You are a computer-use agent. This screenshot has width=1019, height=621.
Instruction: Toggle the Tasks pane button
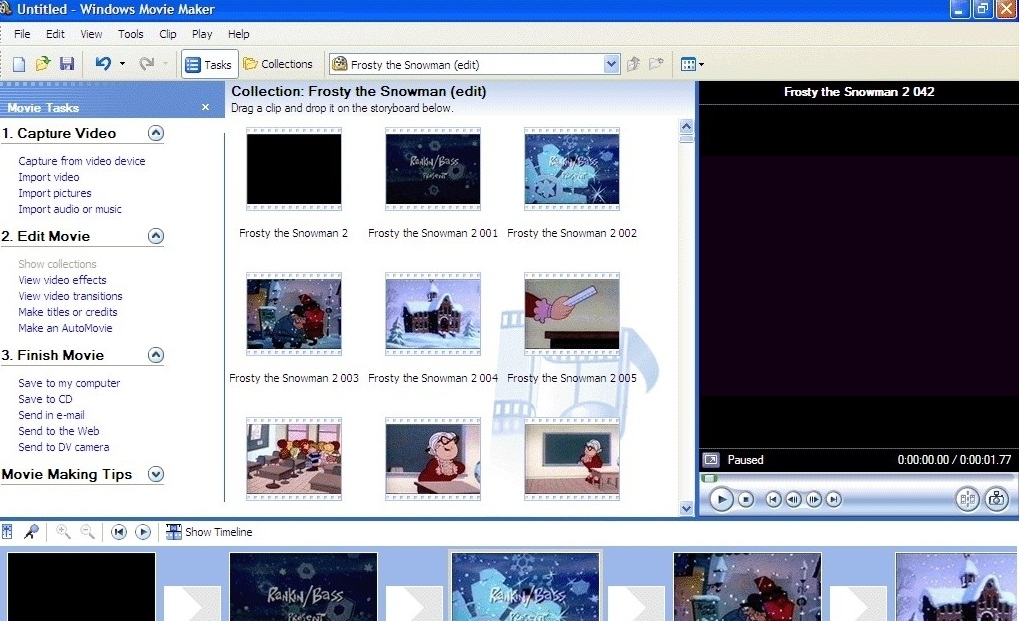pos(209,64)
